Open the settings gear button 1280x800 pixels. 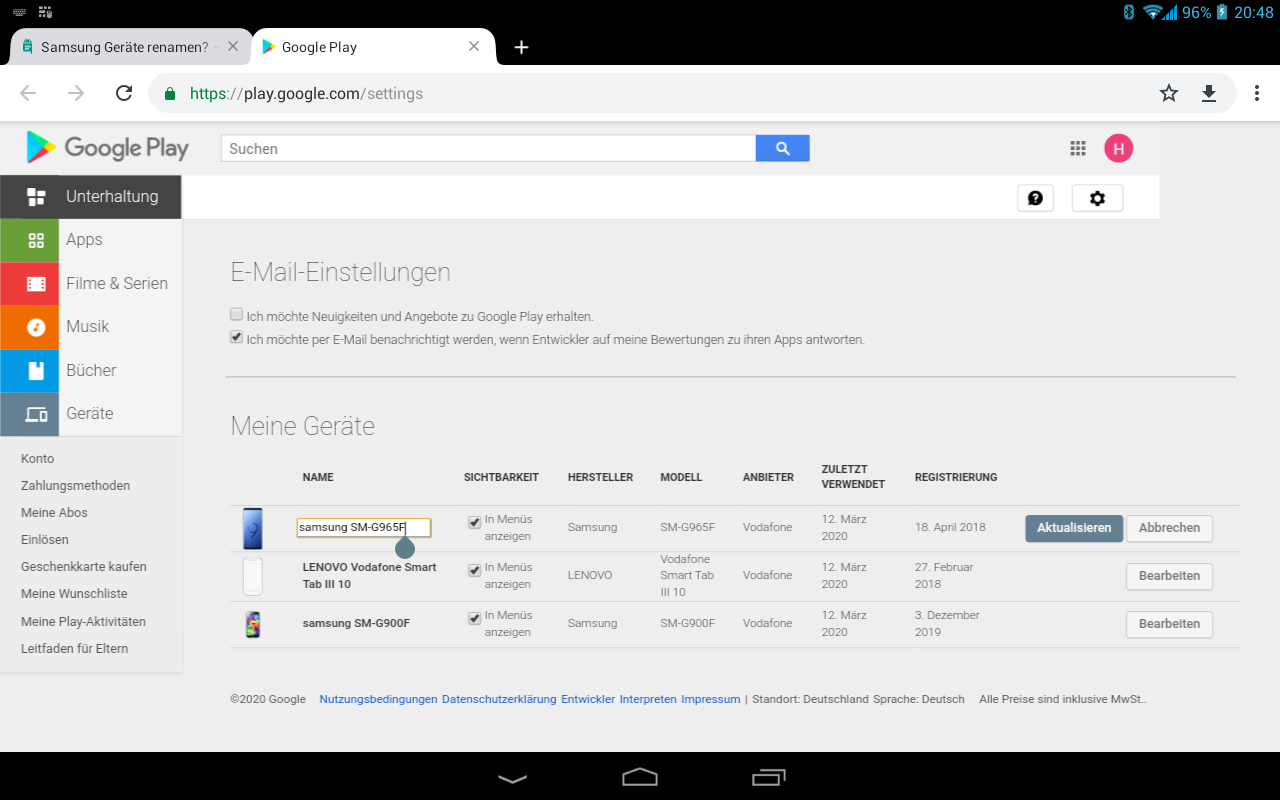[1097, 198]
